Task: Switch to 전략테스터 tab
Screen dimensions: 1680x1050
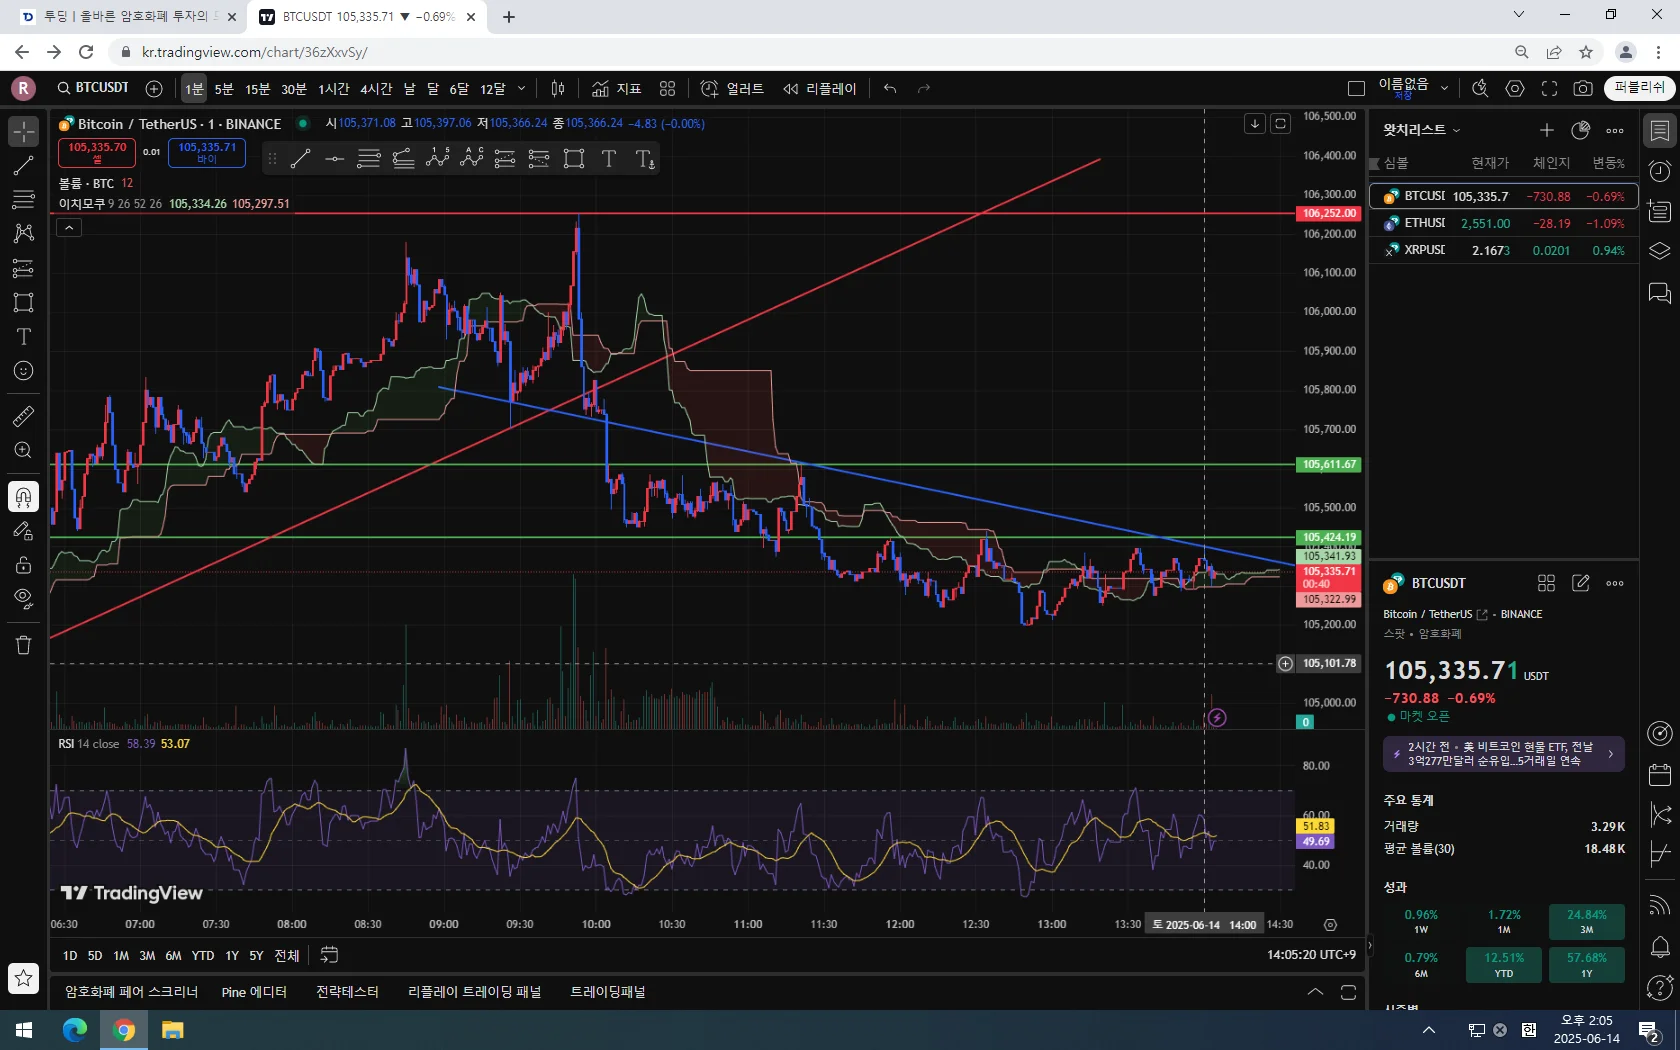Action: (x=347, y=992)
